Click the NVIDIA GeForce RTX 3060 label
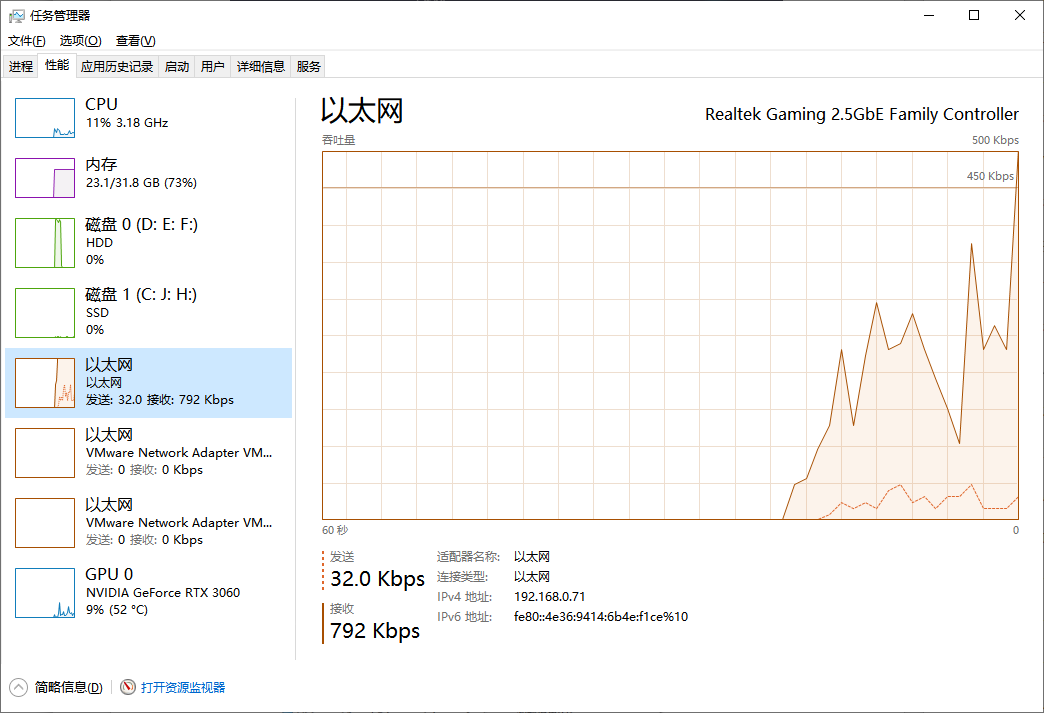 162,593
